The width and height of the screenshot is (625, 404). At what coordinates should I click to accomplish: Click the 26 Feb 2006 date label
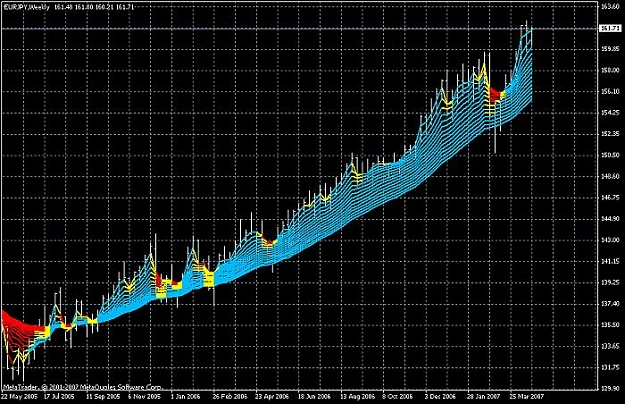[230, 397]
